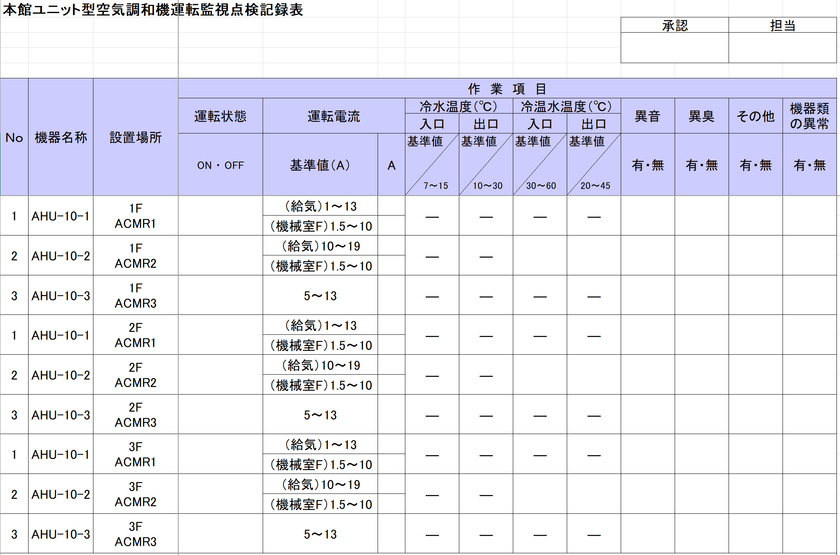Select the 運転状態 column header

pyautogui.click(x=220, y=116)
